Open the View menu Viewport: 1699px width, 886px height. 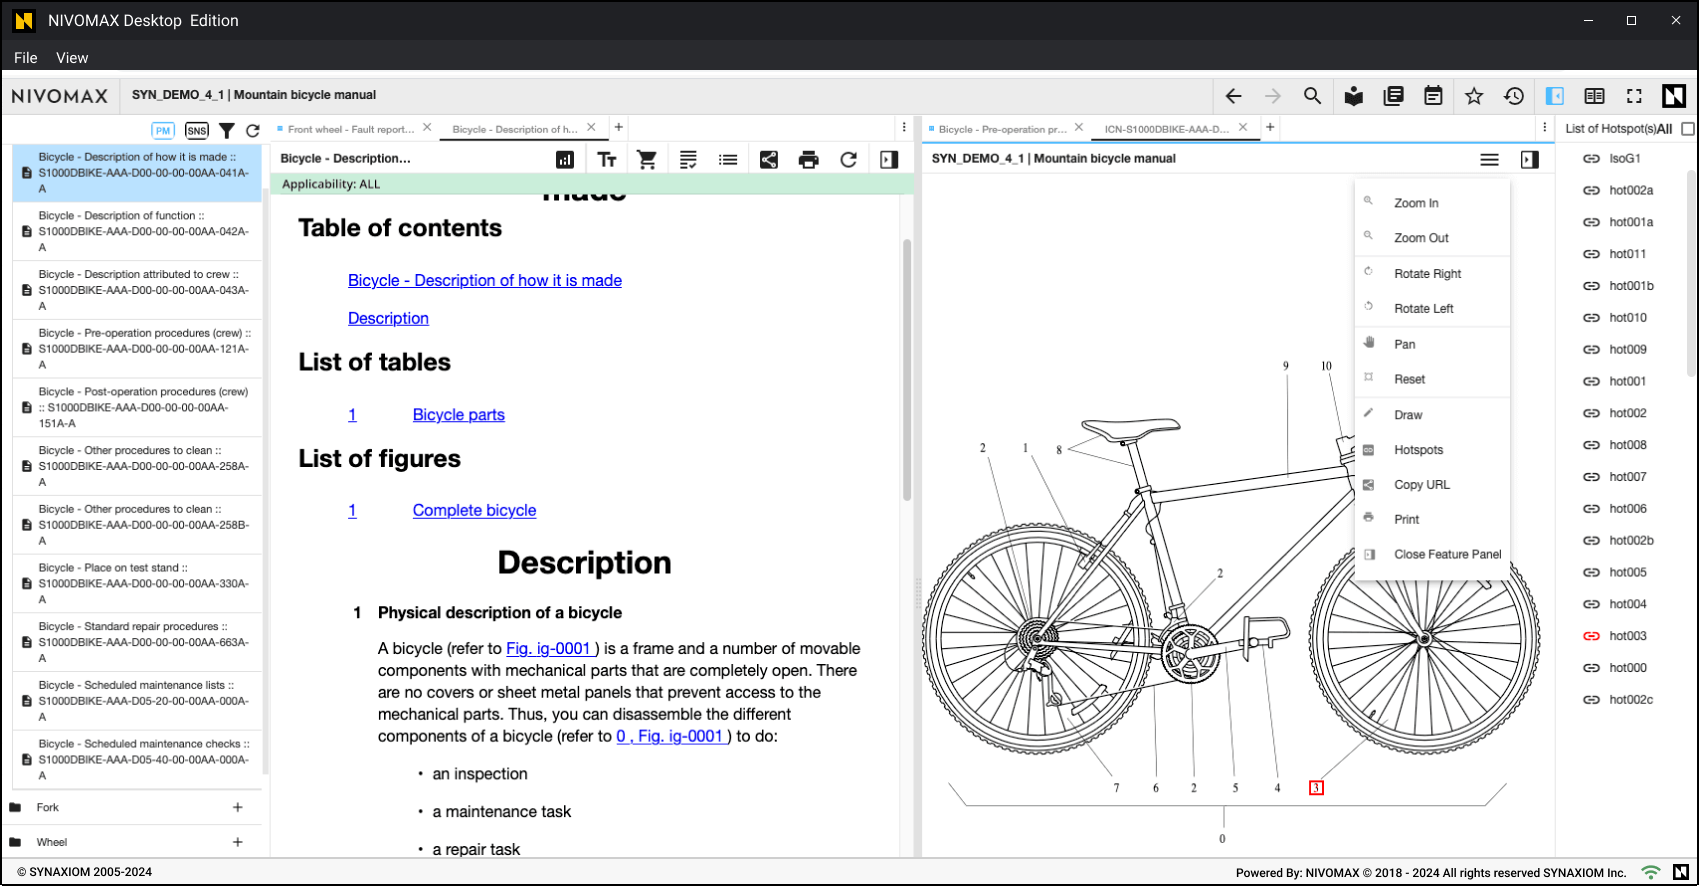[72, 58]
